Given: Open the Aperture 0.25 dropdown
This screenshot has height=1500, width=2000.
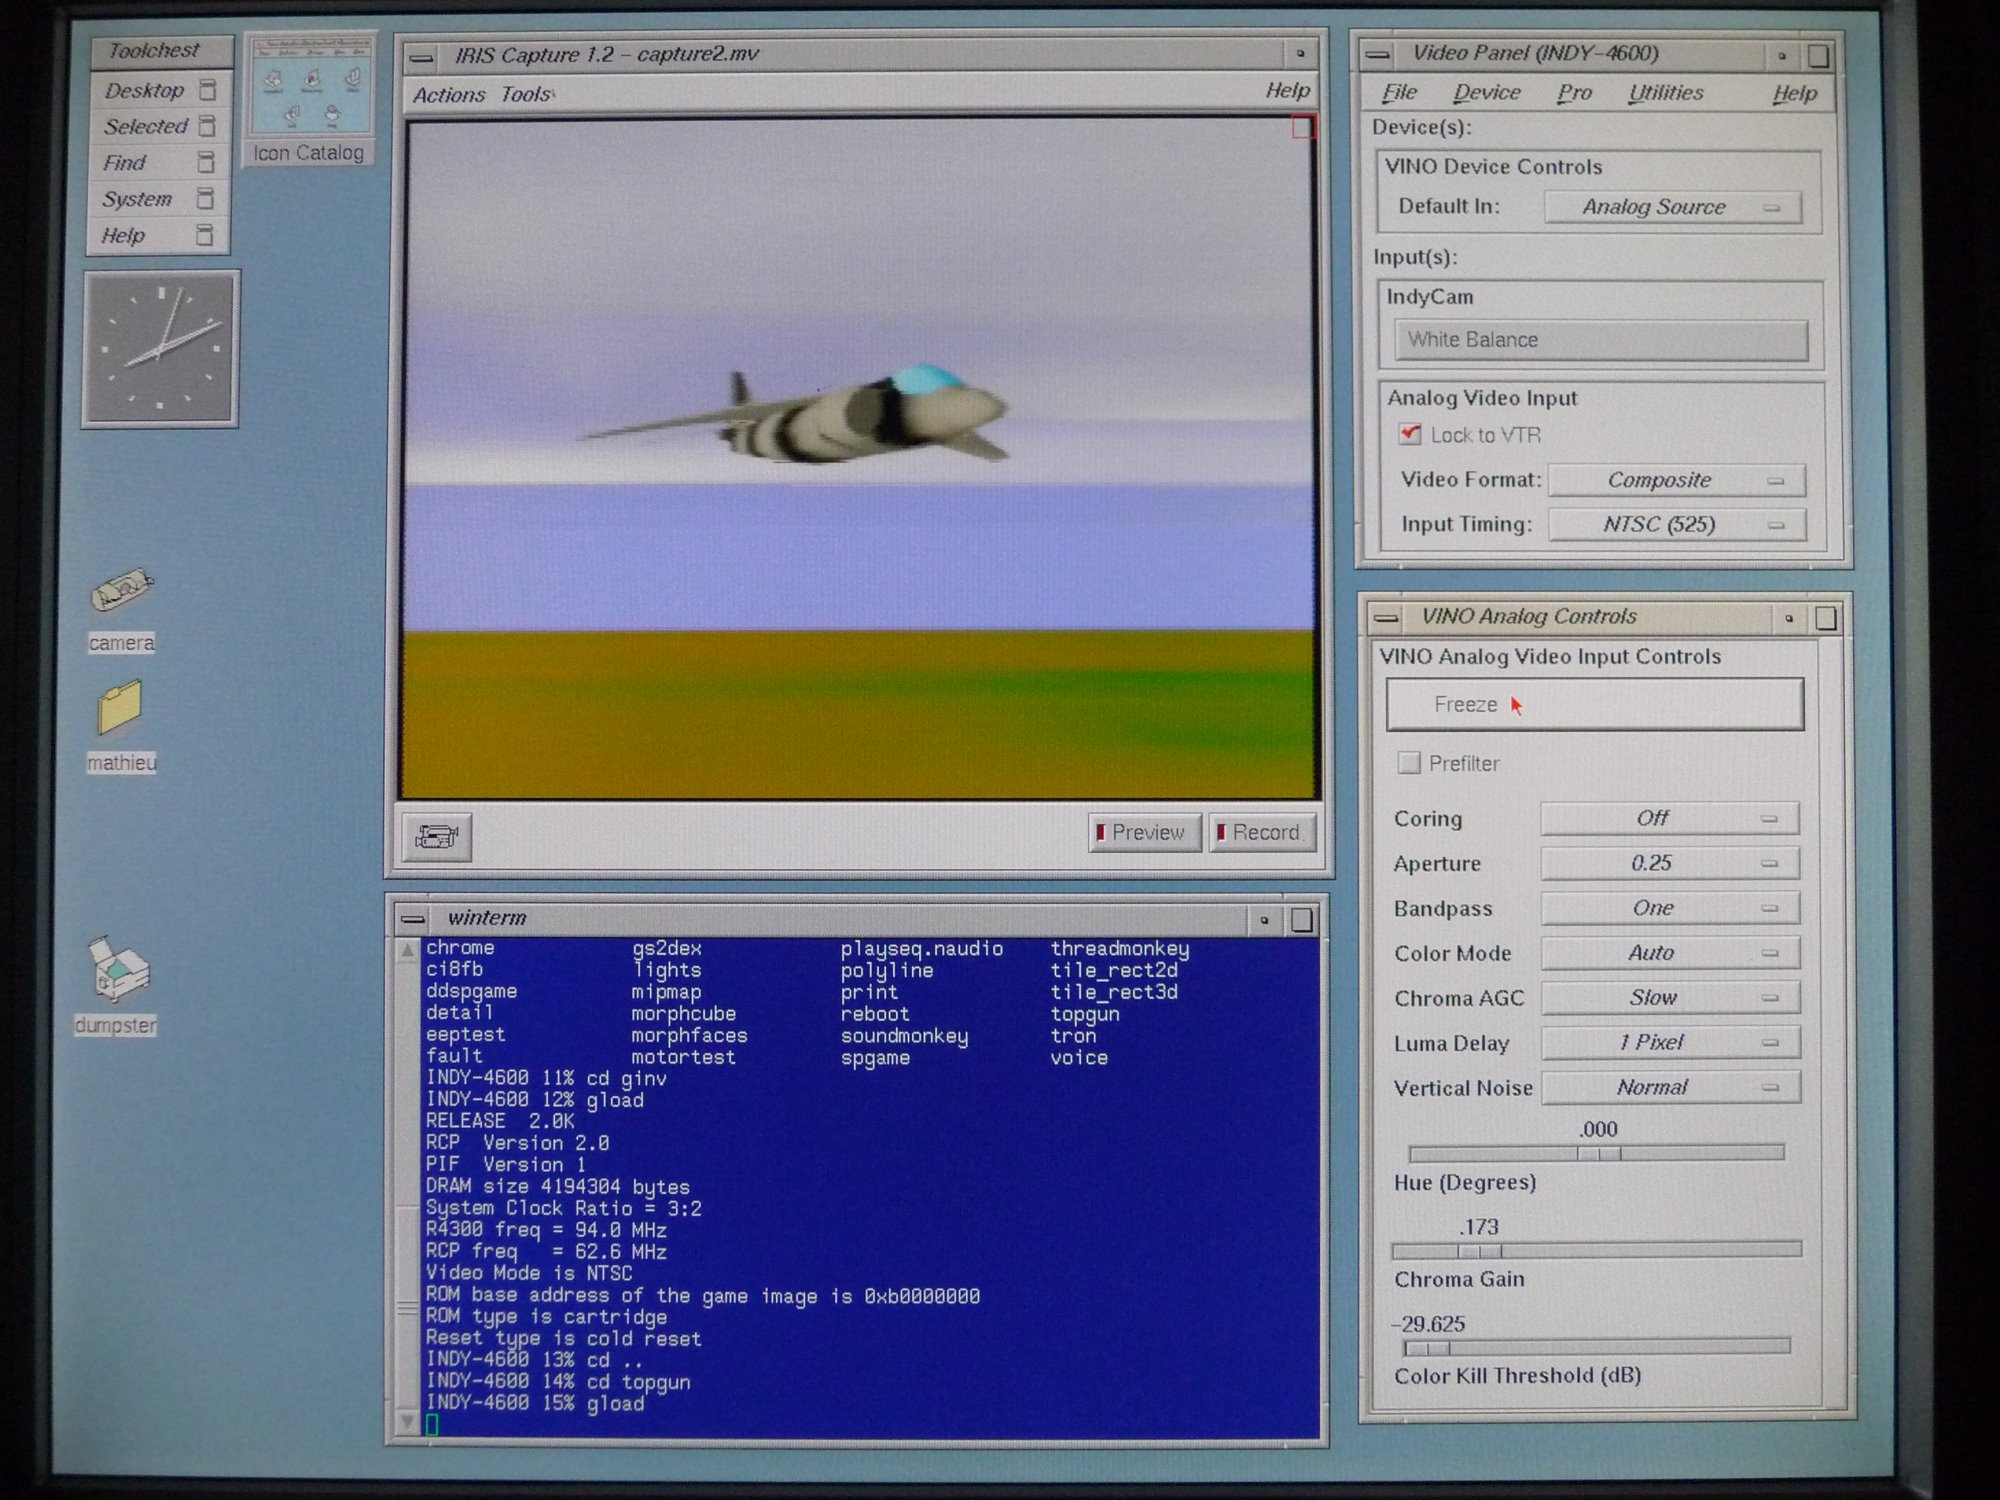Looking at the screenshot, I should coord(1670,863).
